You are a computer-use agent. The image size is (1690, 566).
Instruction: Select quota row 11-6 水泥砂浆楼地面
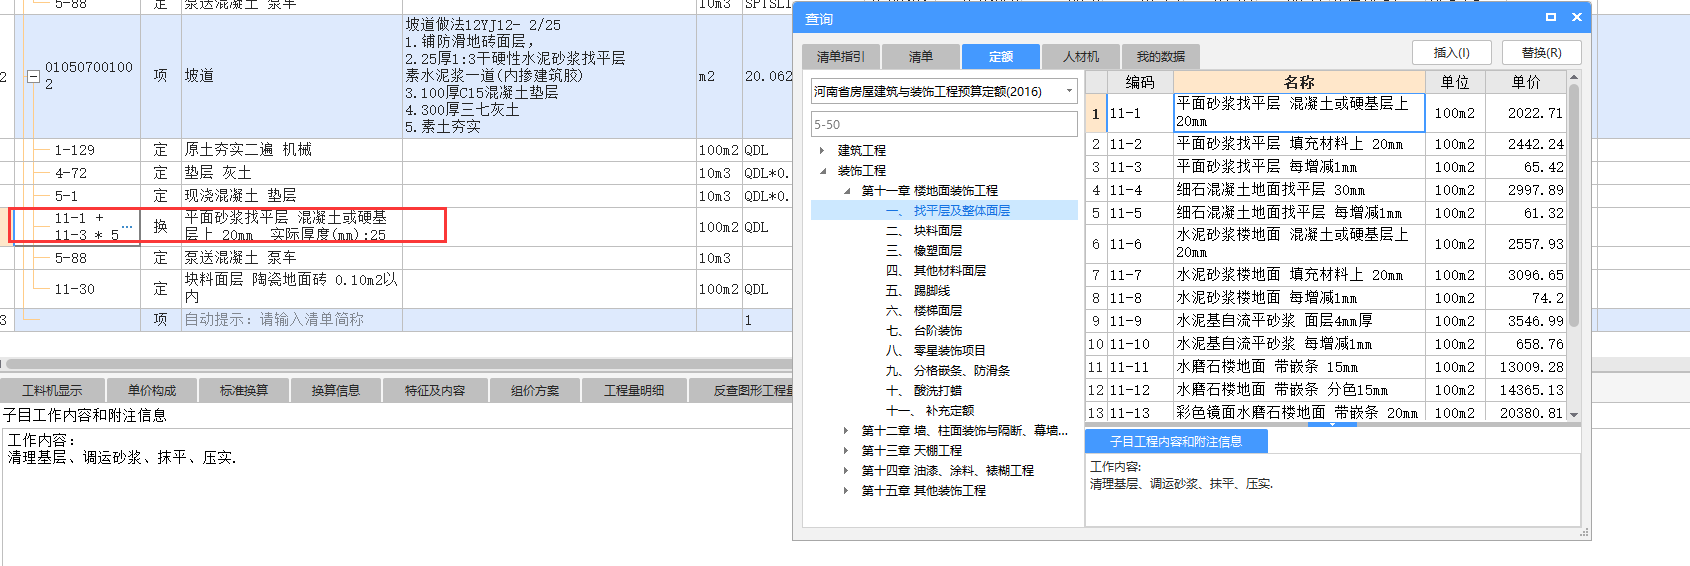click(1326, 243)
